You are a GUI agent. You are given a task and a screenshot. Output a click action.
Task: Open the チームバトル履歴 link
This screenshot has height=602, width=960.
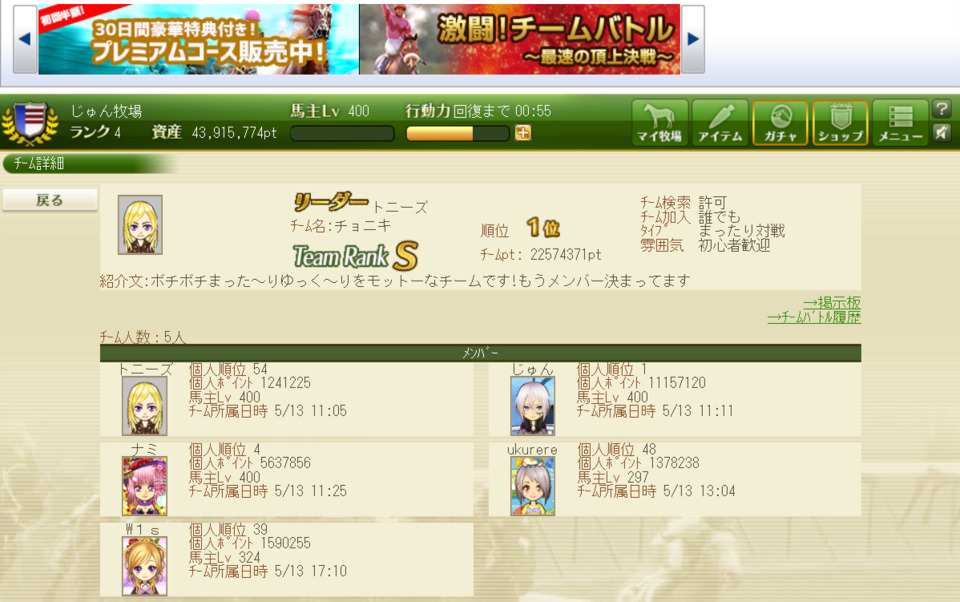coord(814,317)
